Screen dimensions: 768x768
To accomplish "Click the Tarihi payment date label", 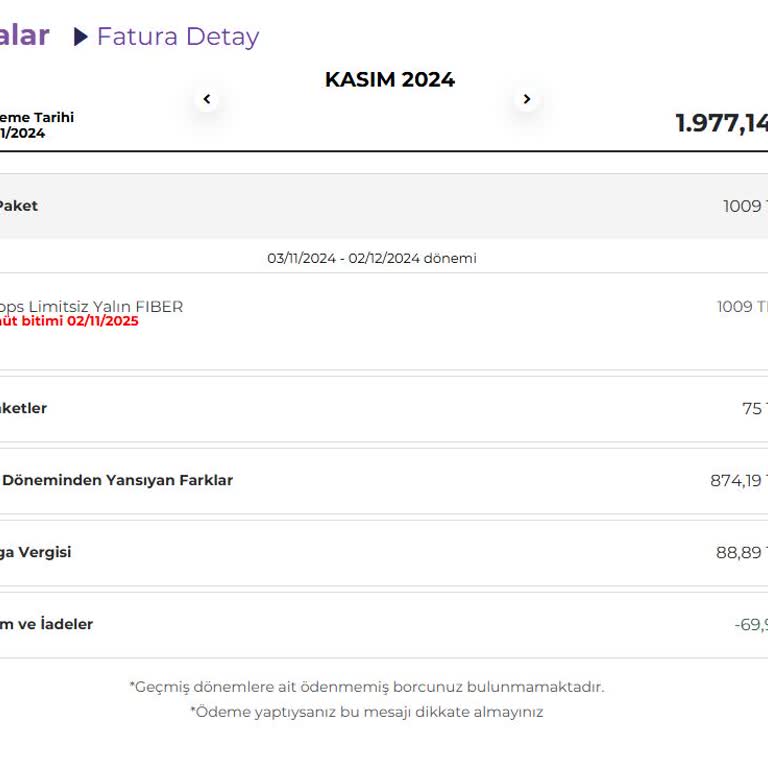I will click(x=38, y=117).
